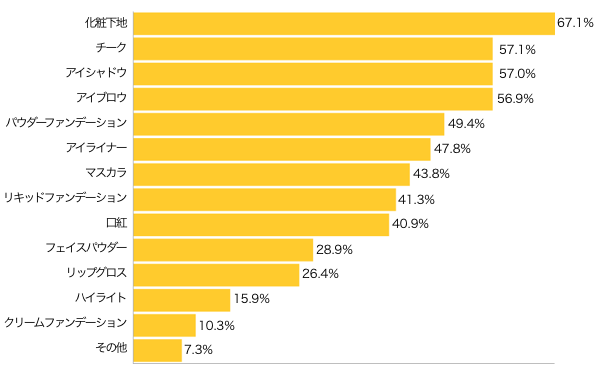Select the ハイライト bar

(182, 300)
